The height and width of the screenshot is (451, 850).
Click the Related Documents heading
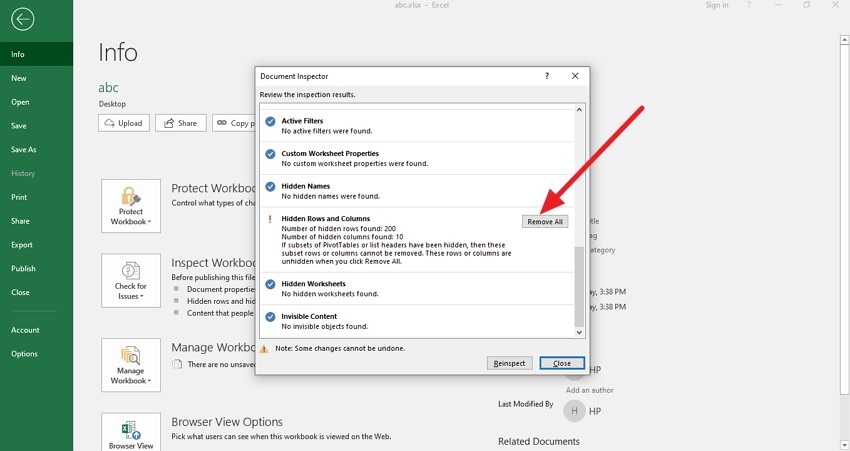539,441
